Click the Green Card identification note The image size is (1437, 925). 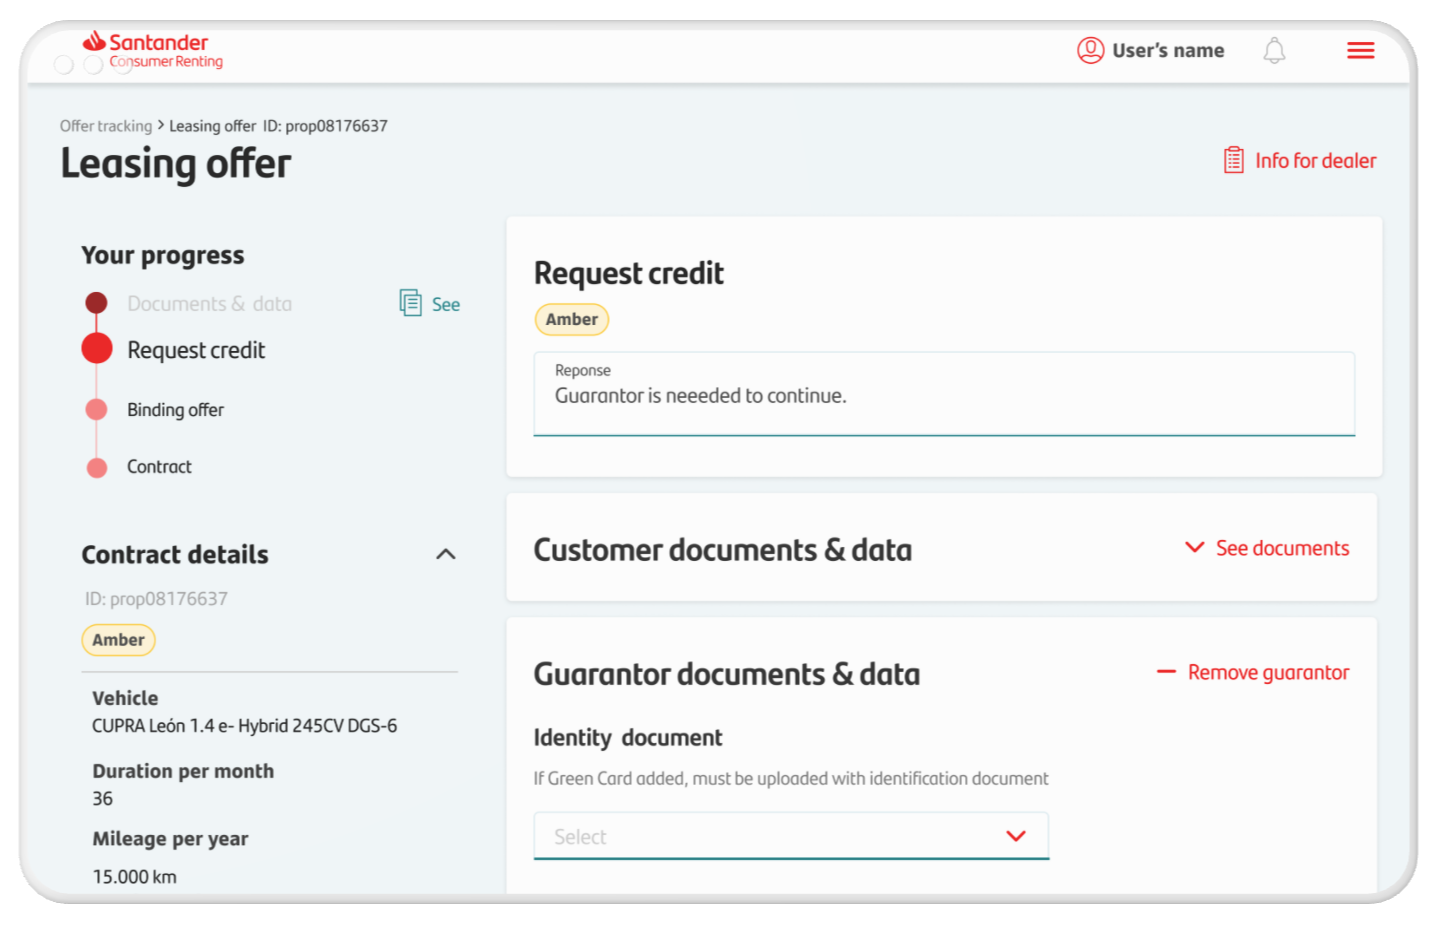tap(790, 779)
